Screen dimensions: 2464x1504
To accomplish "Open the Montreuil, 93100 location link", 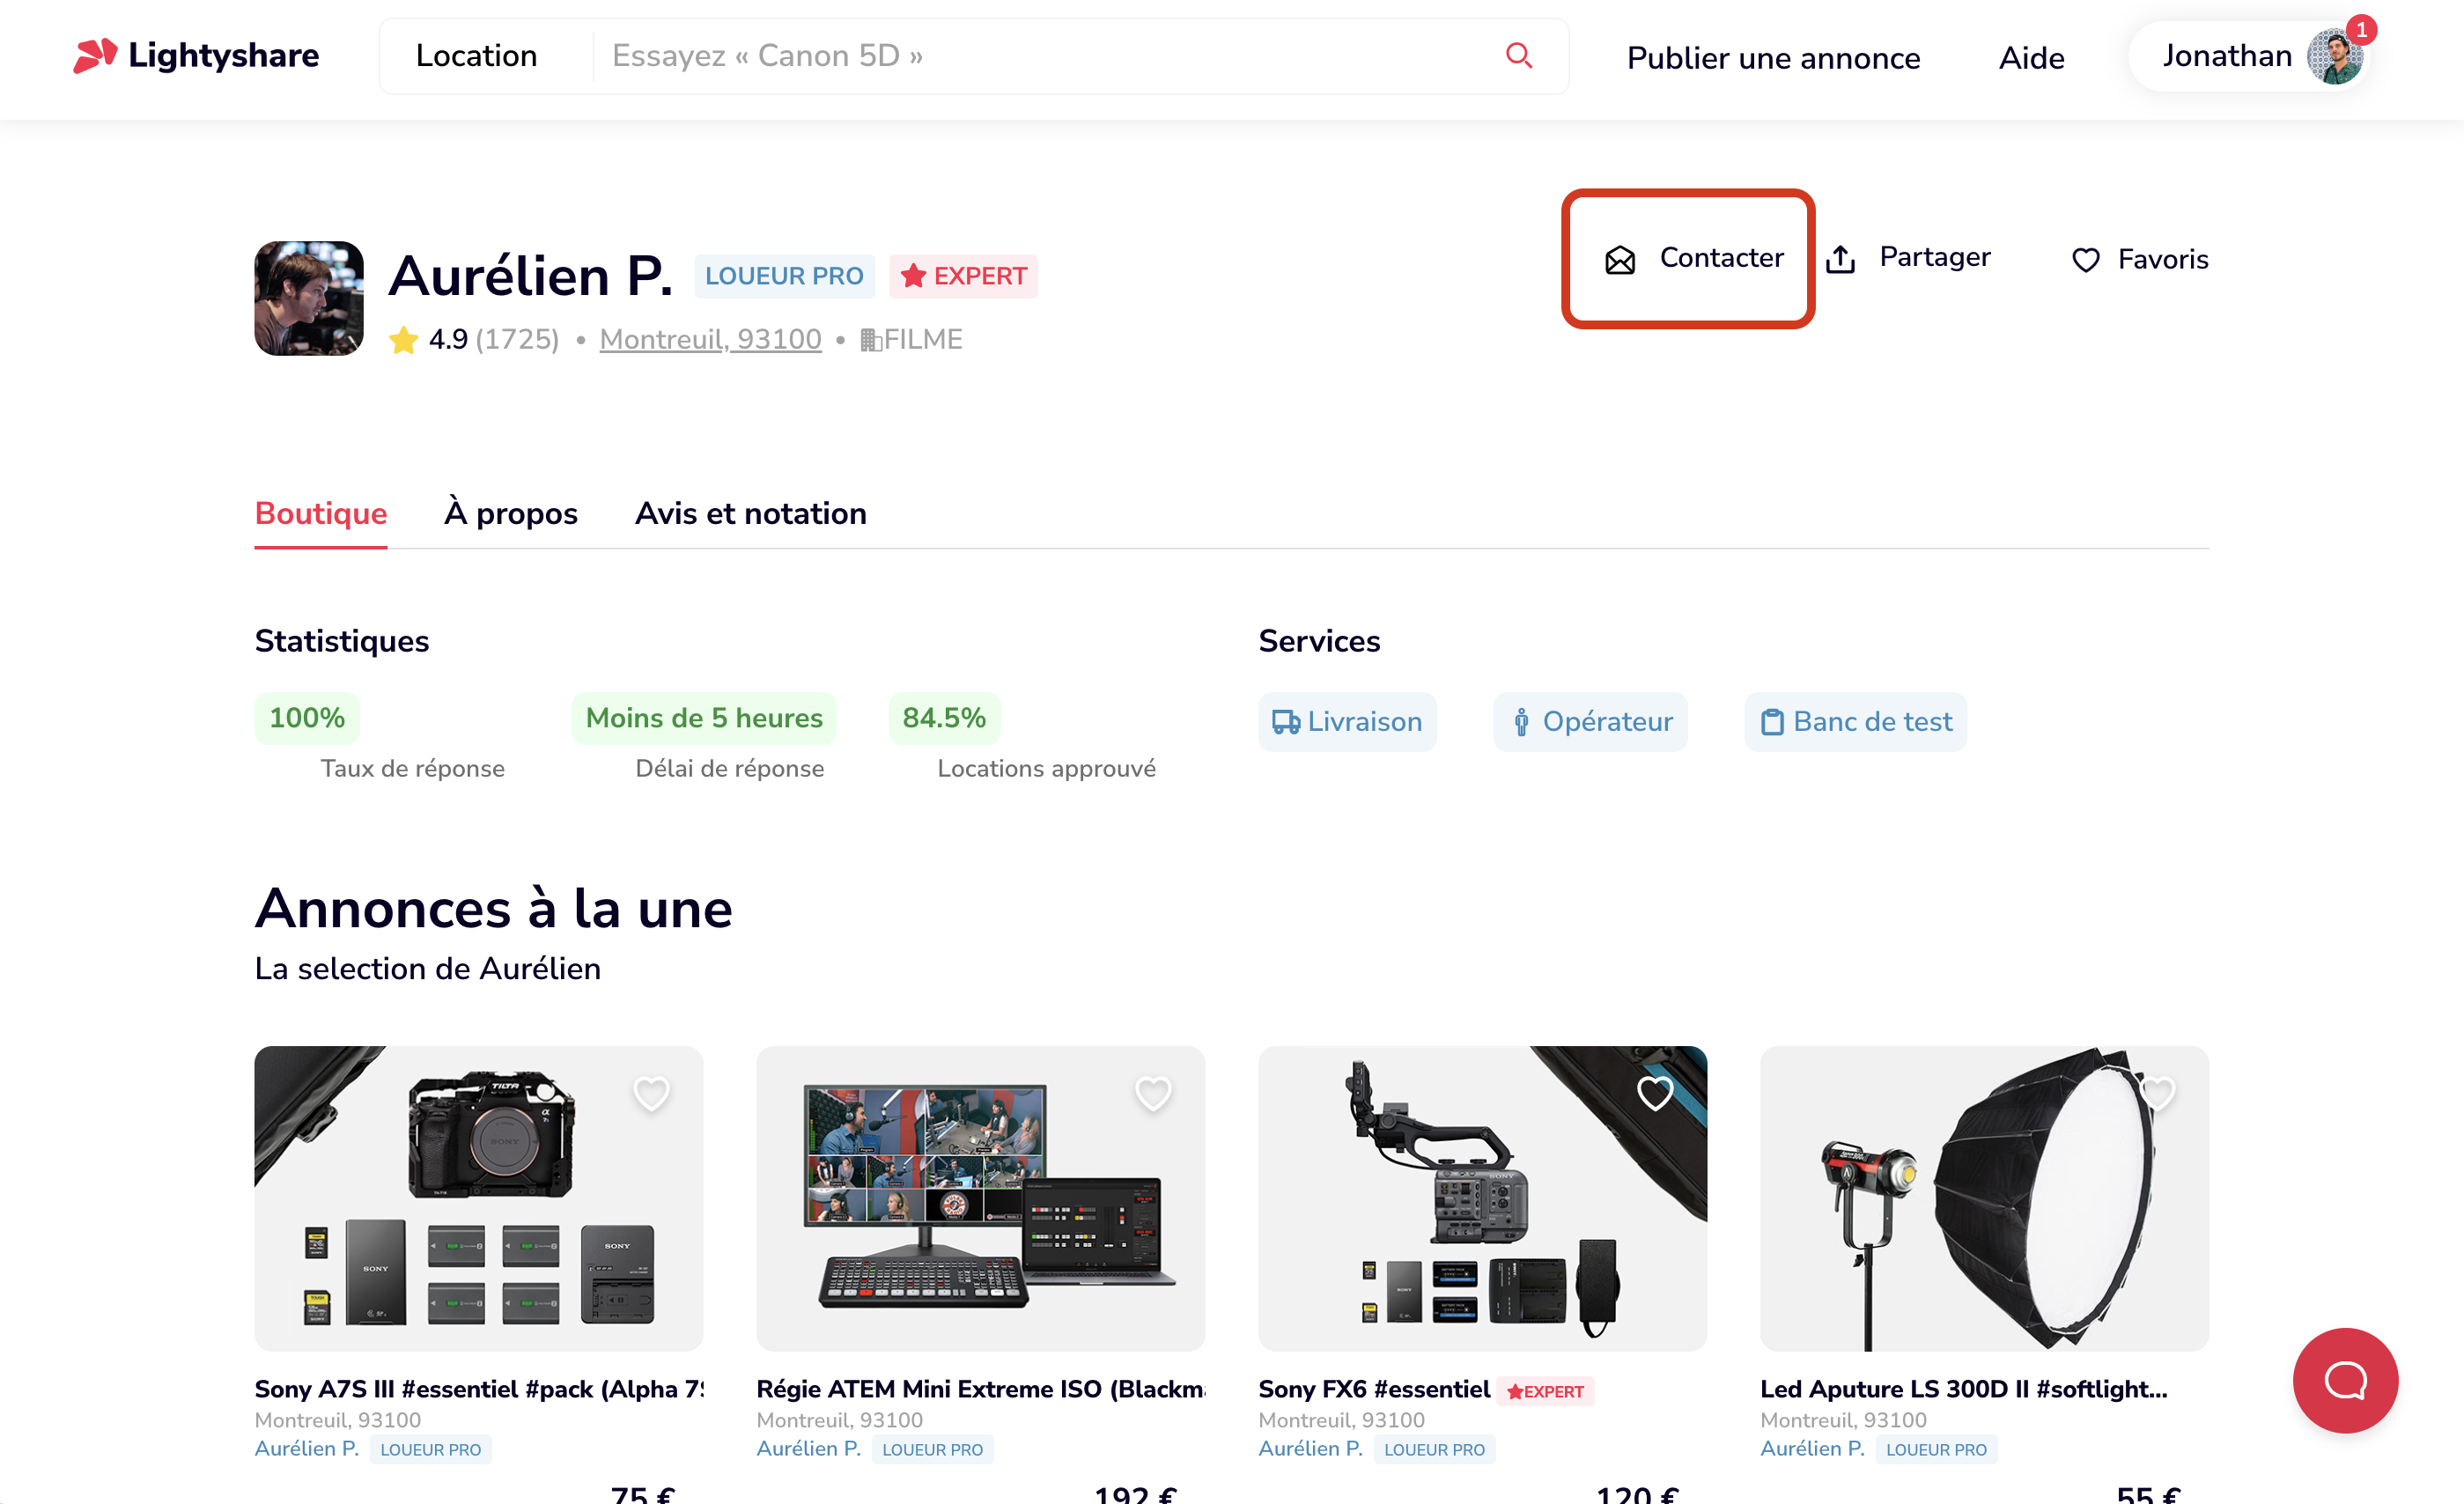I will tap(710, 340).
